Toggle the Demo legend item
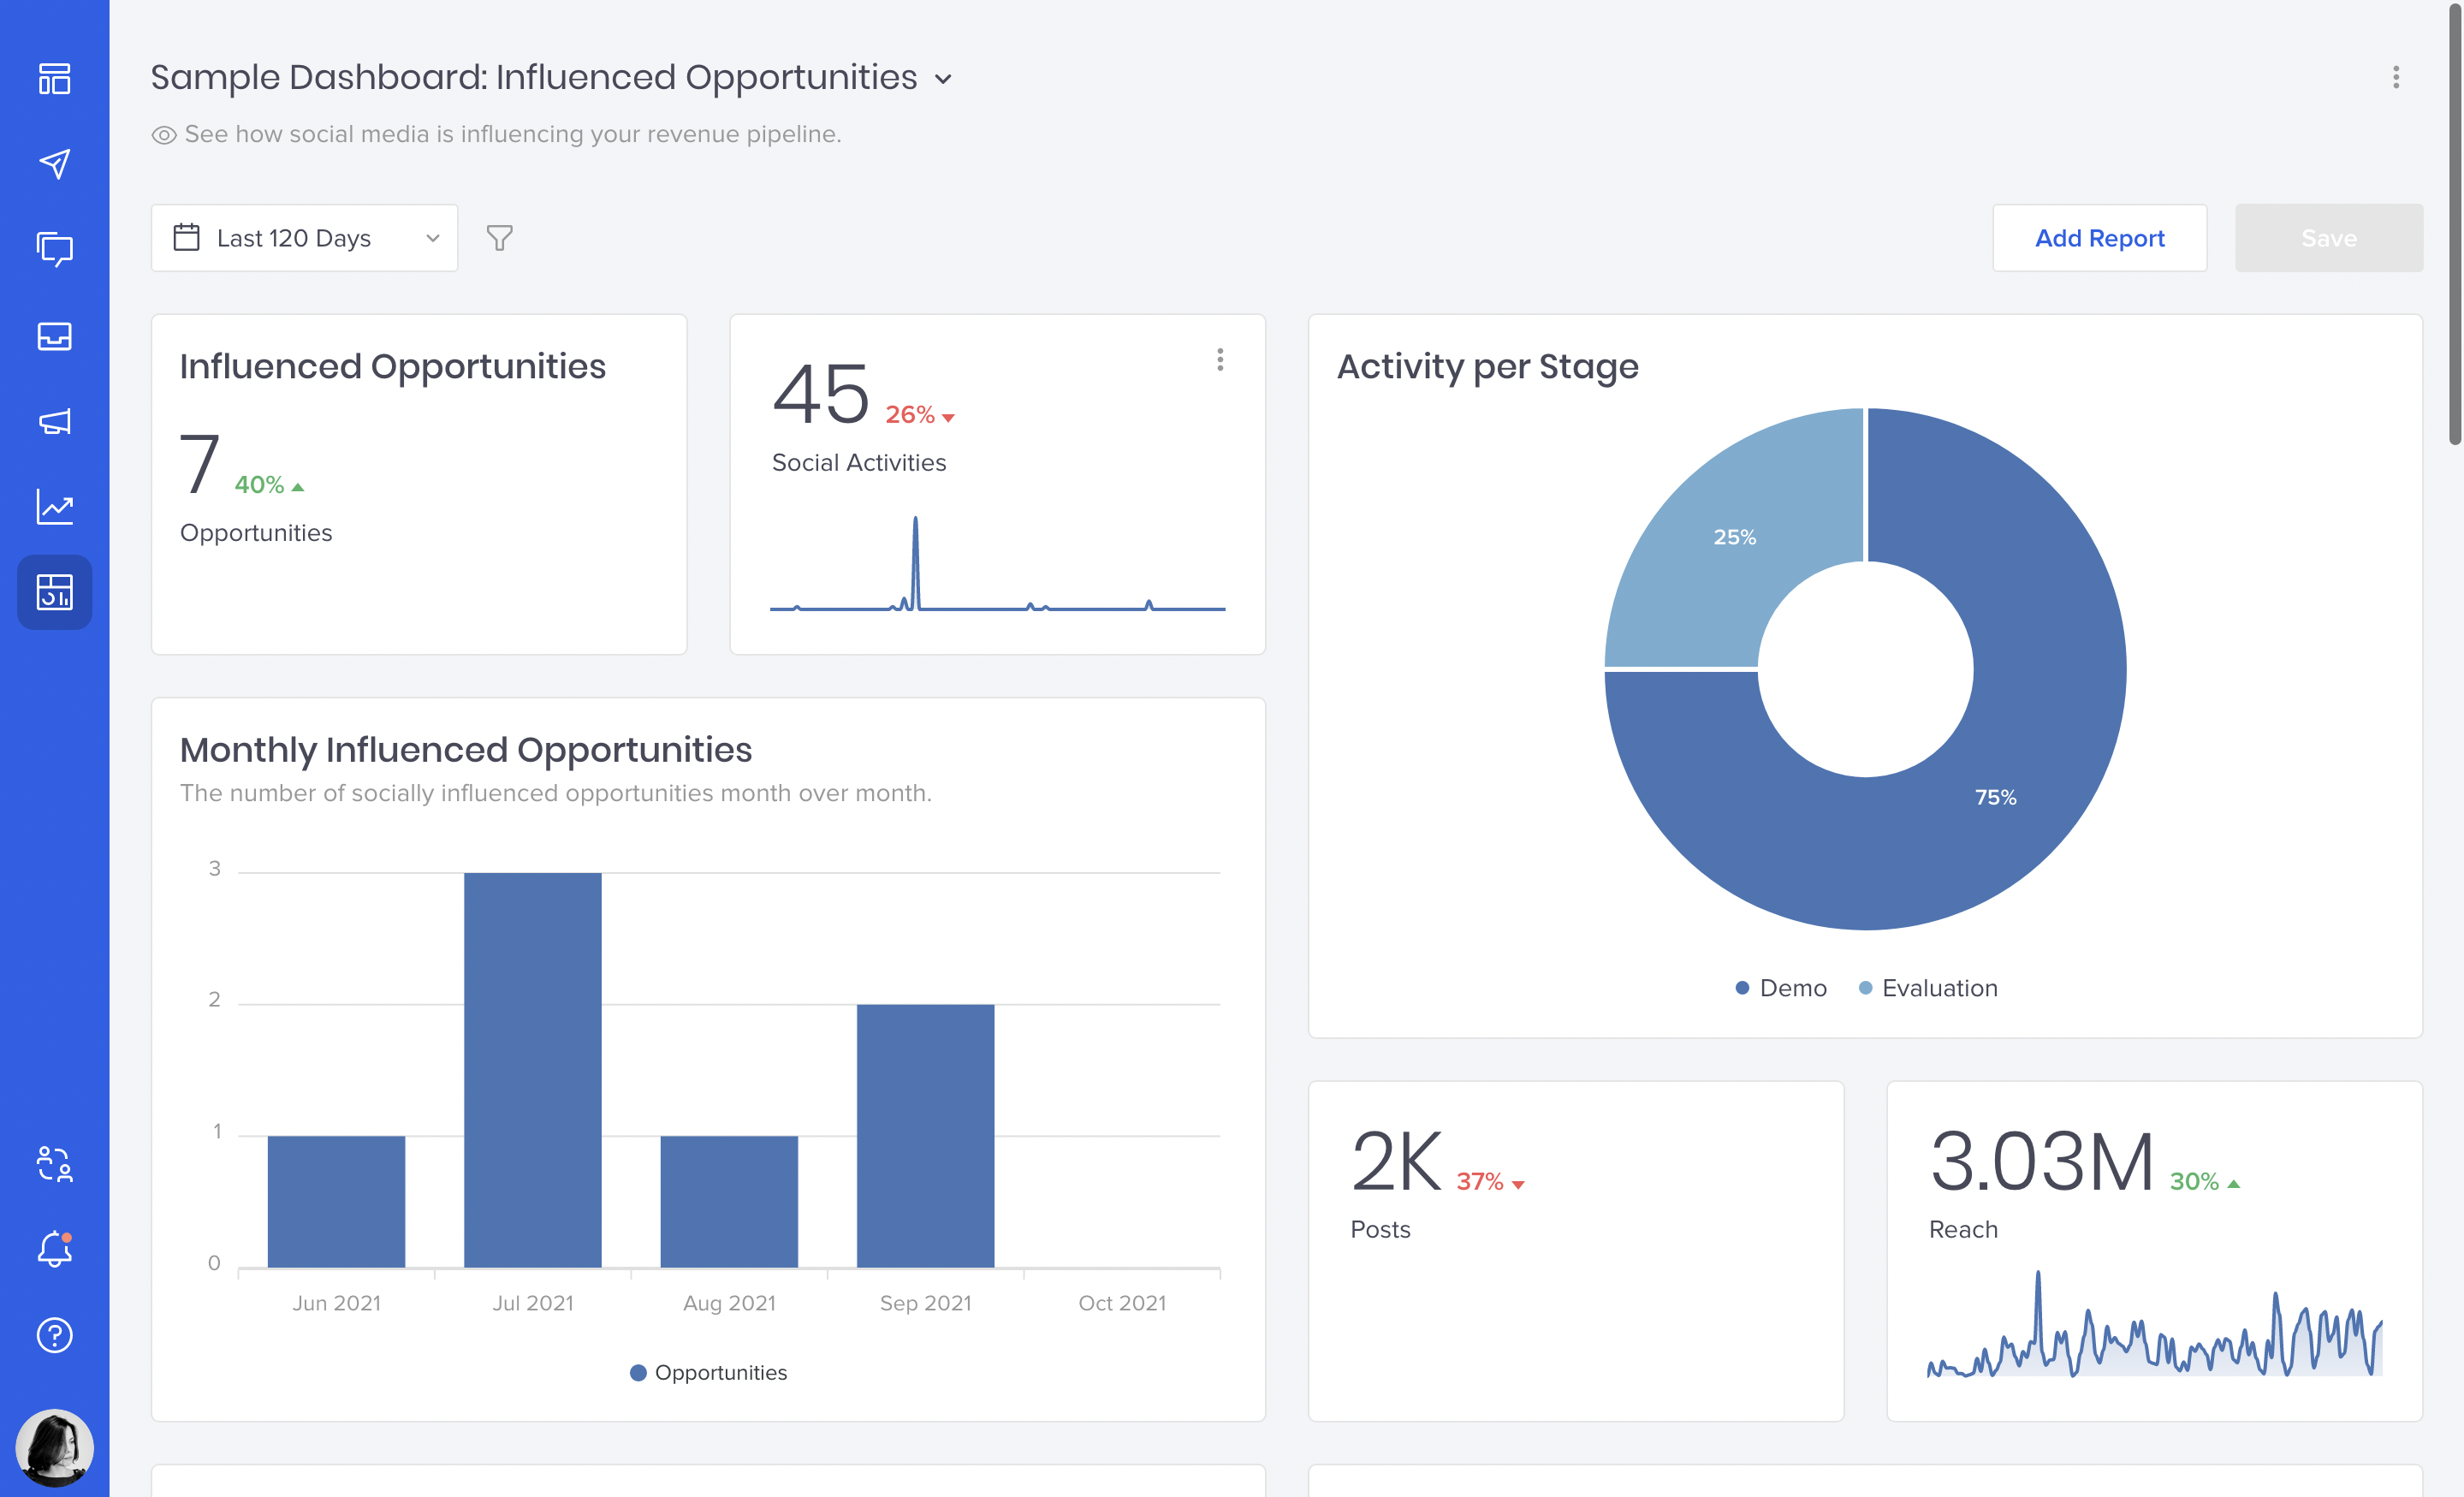This screenshot has height=1497, width=2464. pyautogui.click(x=1780, y=988)
